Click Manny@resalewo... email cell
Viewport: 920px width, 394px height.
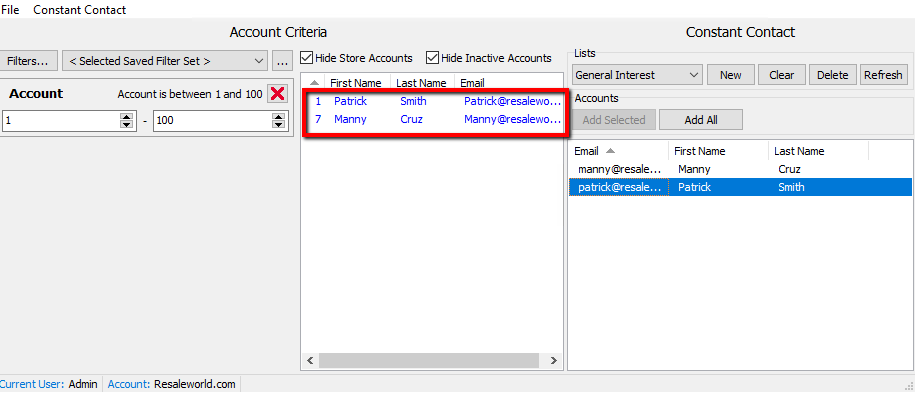[x=512, y=119]
